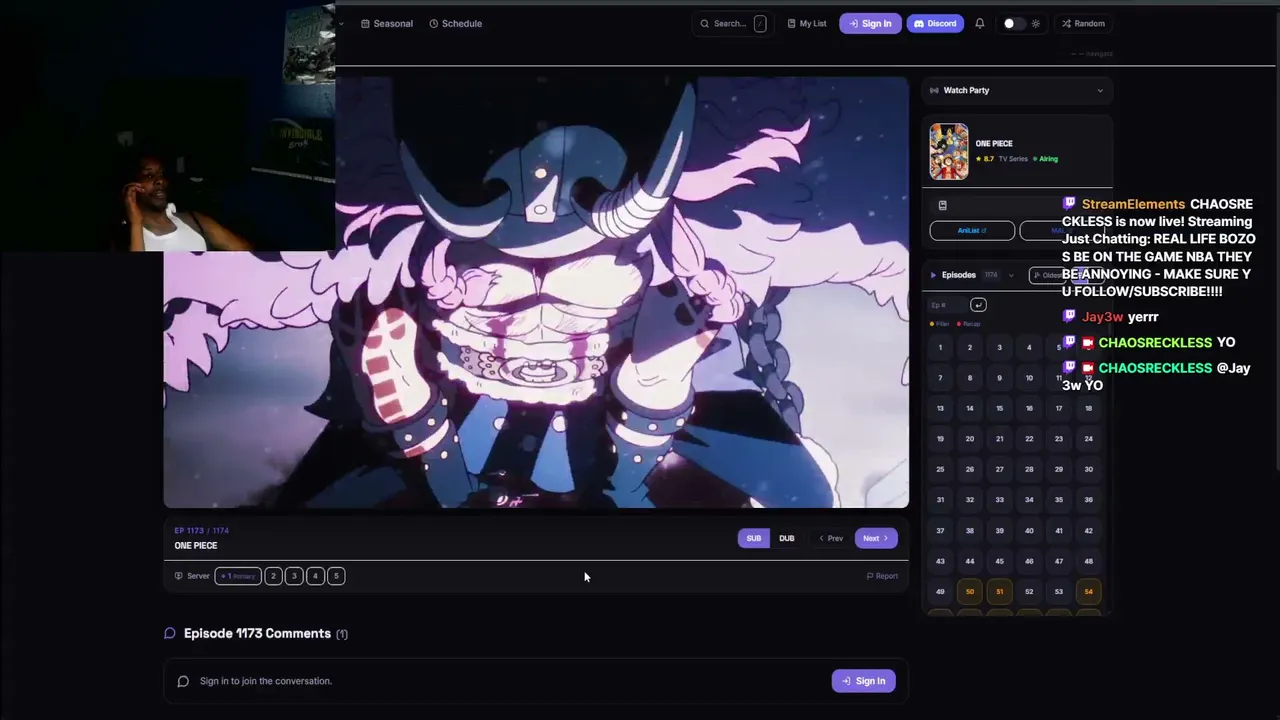Viewport: 1280px width, 720px height.
Task: Select episode 45 in the episode grid
Action: coord(999,561)
